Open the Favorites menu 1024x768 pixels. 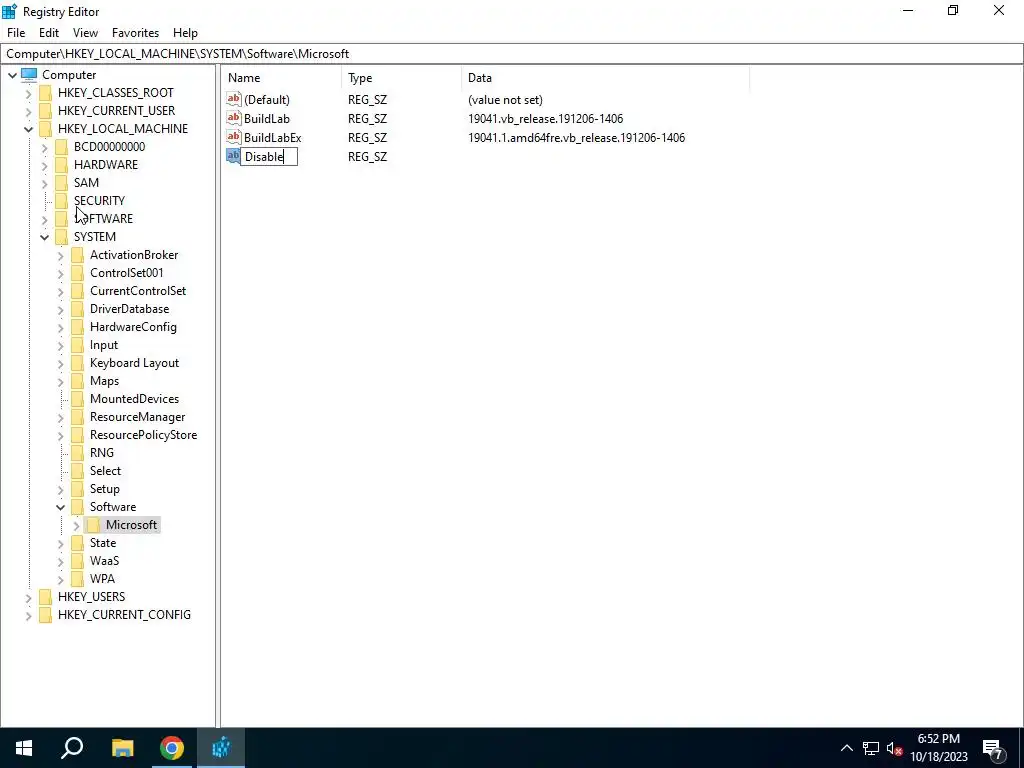pyautogui.click(x=135, y=33)
